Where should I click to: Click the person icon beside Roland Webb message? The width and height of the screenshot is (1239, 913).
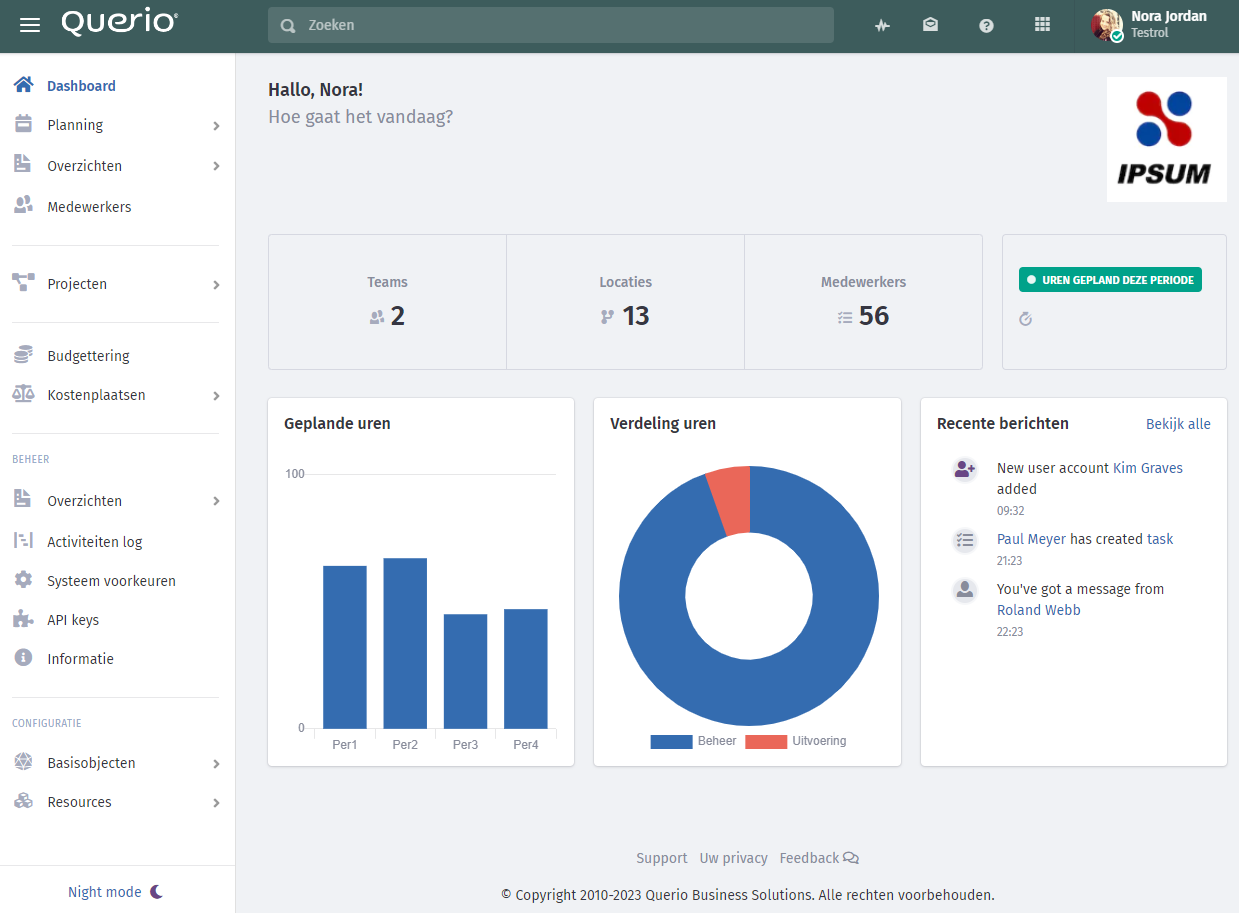(964, 590)
